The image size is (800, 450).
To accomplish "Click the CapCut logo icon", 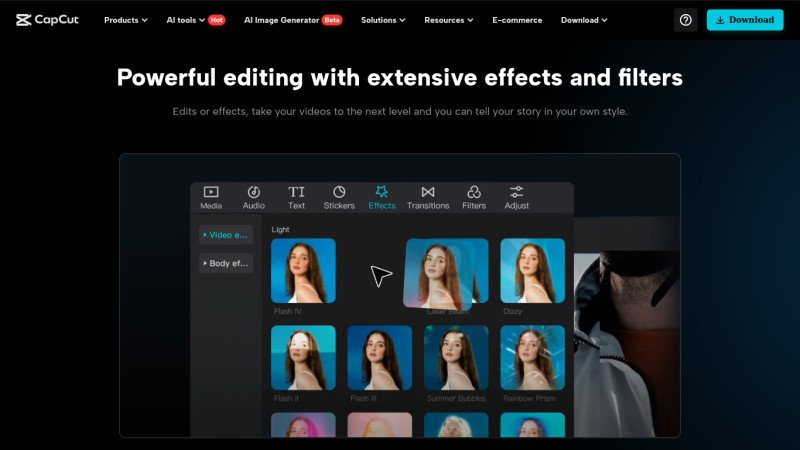I will (24, 19).
